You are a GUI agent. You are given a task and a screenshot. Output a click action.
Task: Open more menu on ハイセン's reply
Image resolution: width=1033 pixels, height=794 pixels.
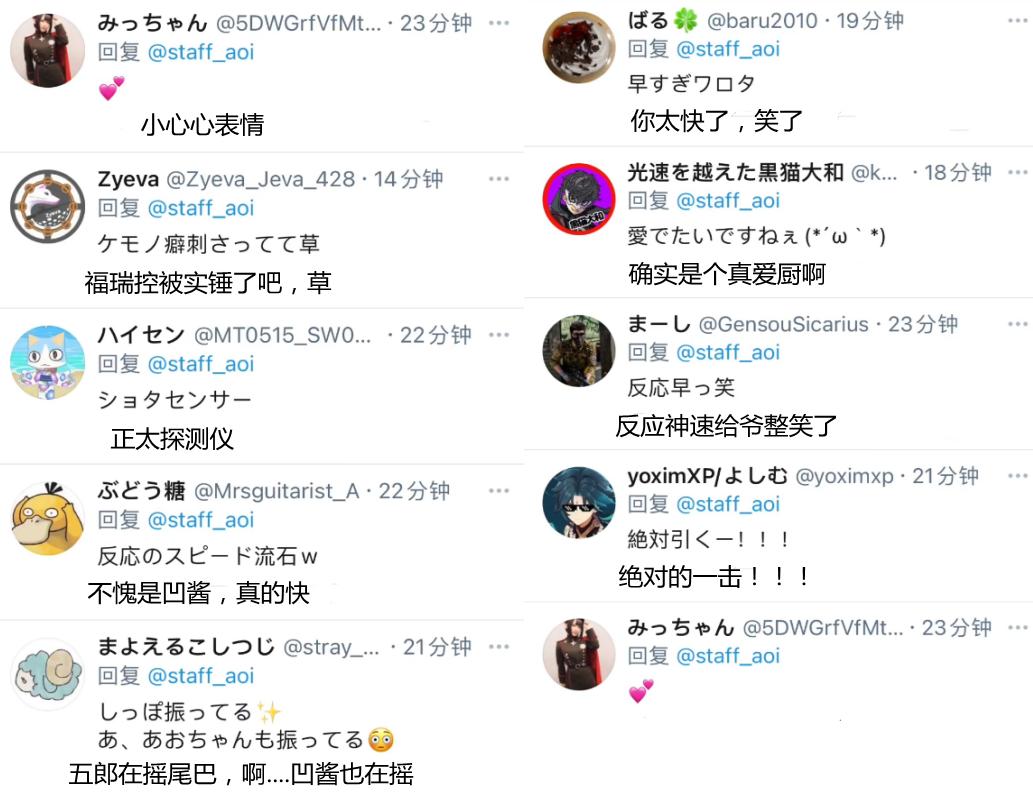tap(499, 335)
